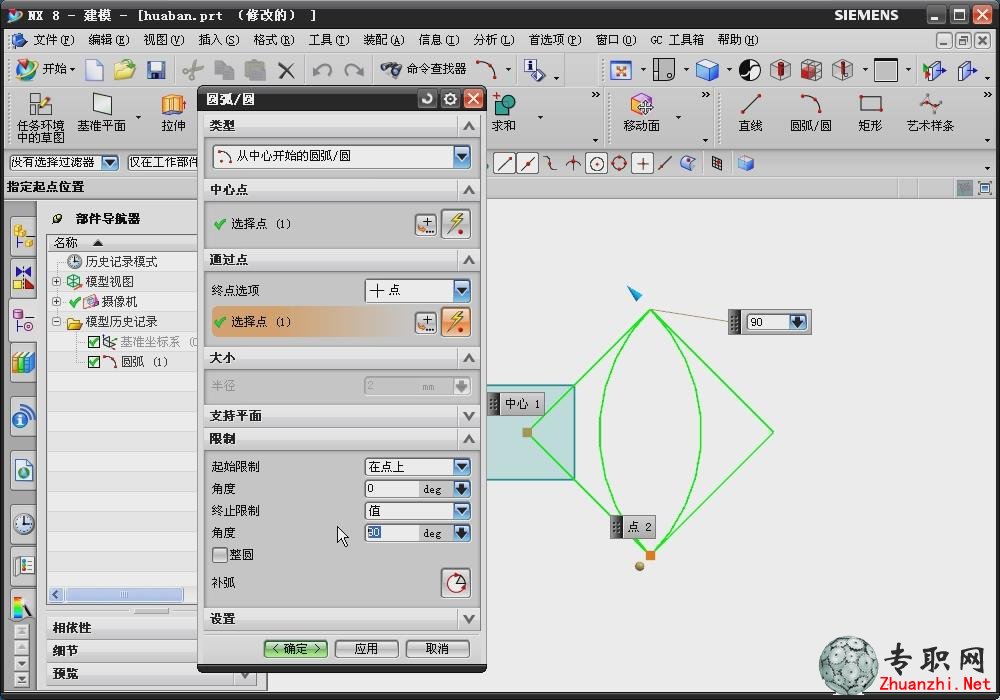
Task: Click the Apply (应用) button
Action: click(x=366, y=649)
